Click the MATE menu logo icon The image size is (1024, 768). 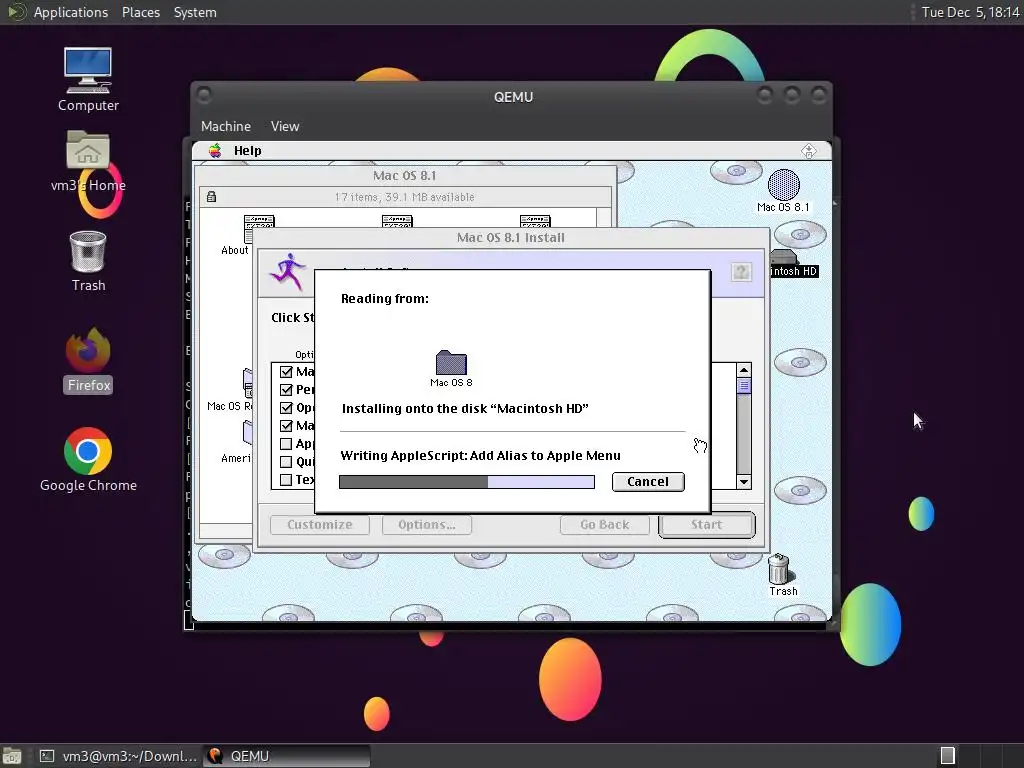[x=16, y=12]
